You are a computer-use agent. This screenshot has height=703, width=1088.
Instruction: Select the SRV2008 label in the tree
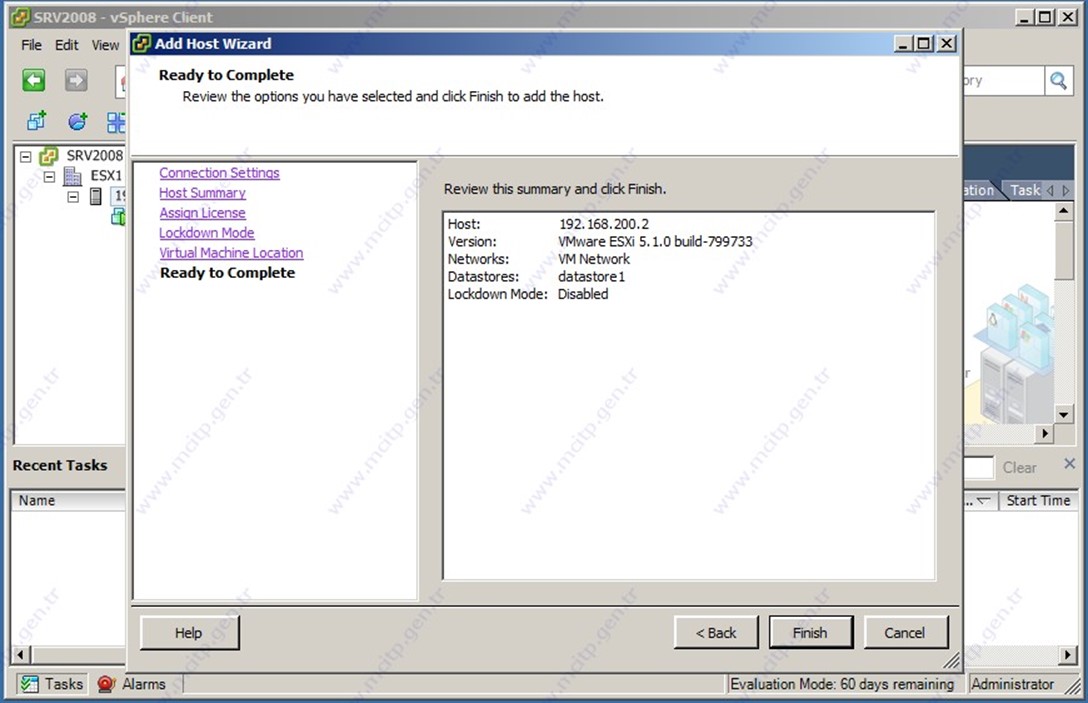click(x=94, y=155)
